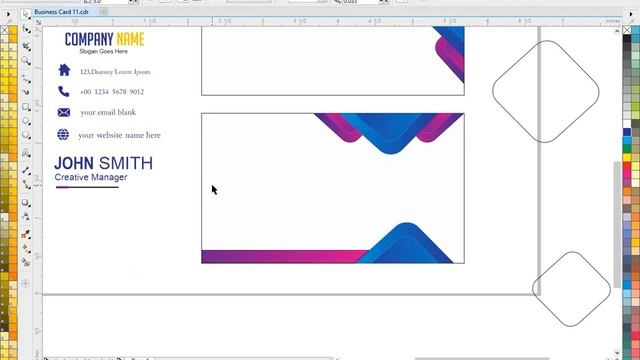This screenshot has height=360, width=640.
Task: Open the left color palette flyout arrow
Action: coord(8,14)
